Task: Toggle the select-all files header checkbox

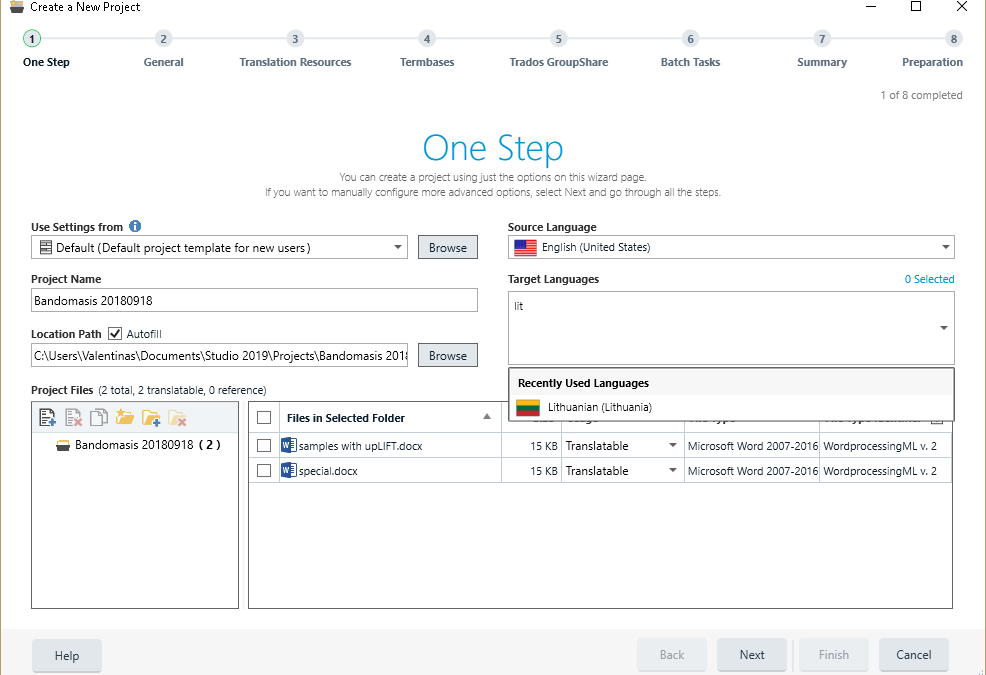Action: [264, 418]
